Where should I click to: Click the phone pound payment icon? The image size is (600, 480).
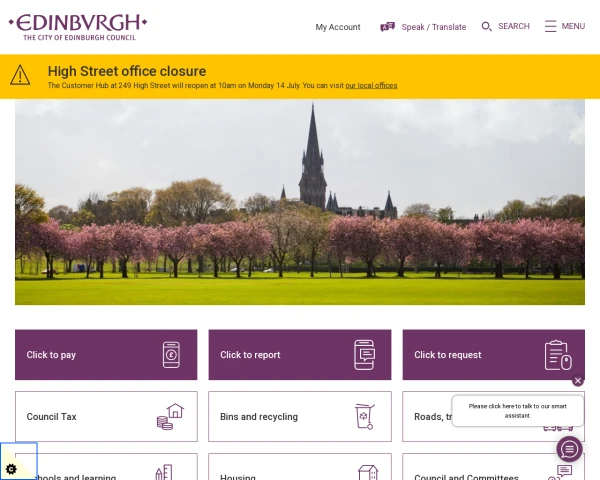(171, 355)
